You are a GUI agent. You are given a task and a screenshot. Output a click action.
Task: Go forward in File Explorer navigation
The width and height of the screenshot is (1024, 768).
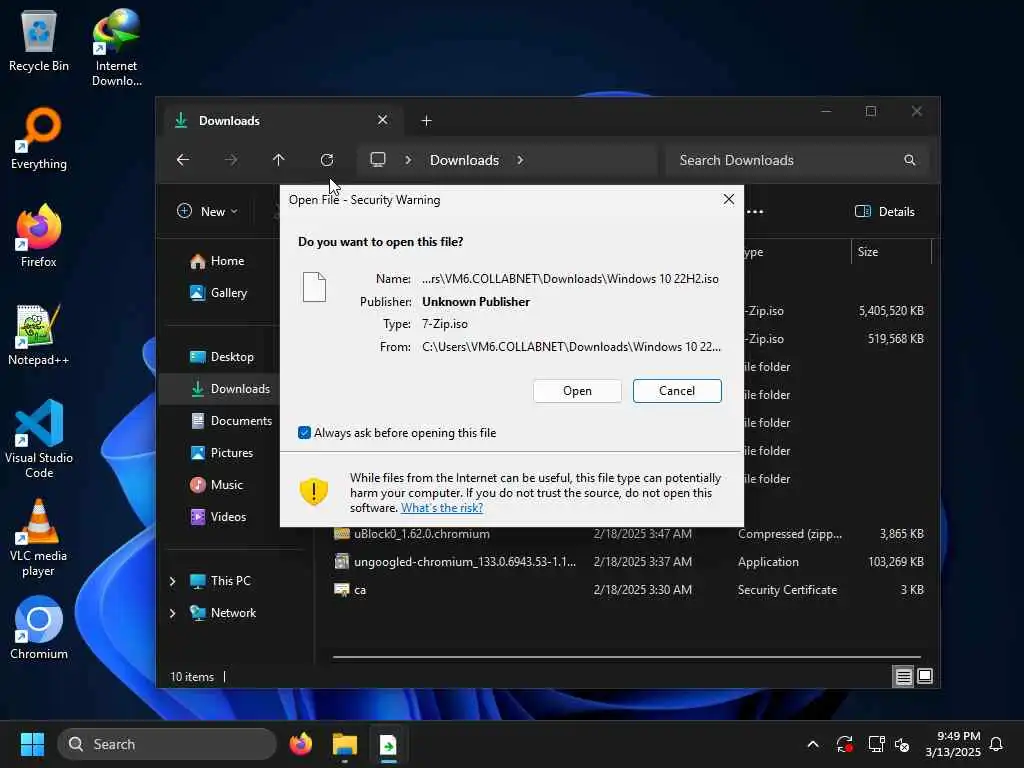coord(231,160)
